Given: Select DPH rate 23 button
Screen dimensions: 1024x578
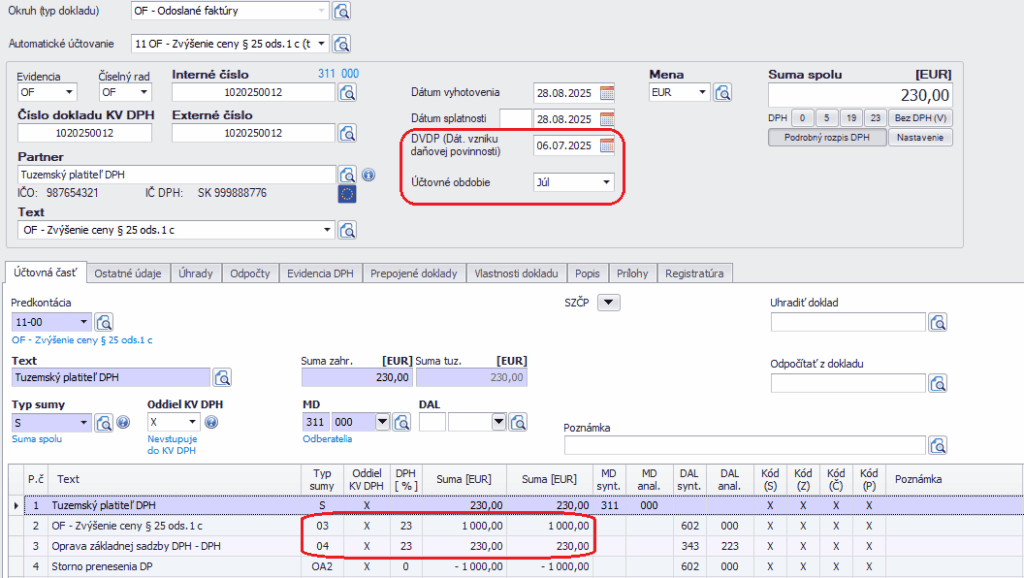Looking at the screenshot, I should tap(875, 118).
